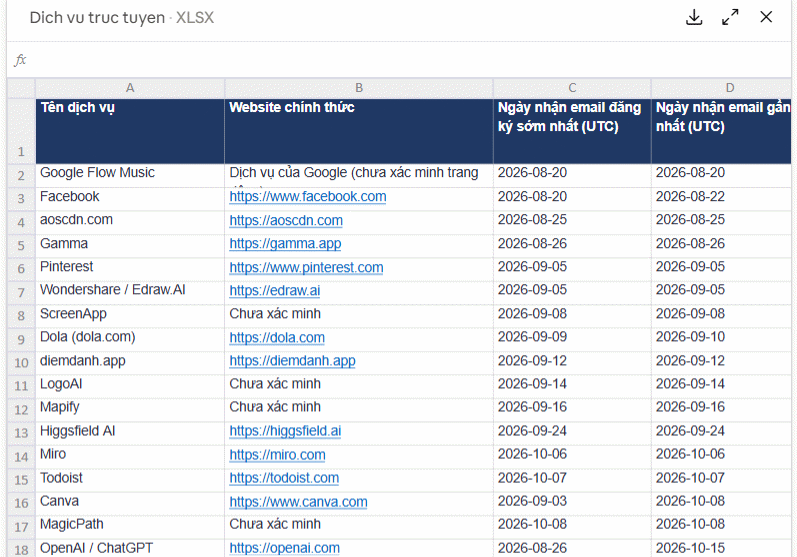
Task: Open the pinterest.com link
Action: (x=306, y=267)
